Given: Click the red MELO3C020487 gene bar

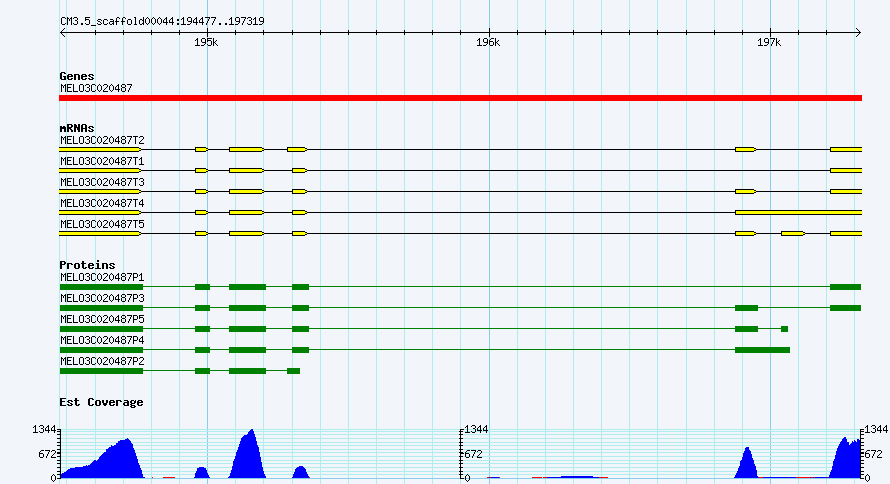Looking at the screenshot, I should pyautogui.click(x=460, y=98).
